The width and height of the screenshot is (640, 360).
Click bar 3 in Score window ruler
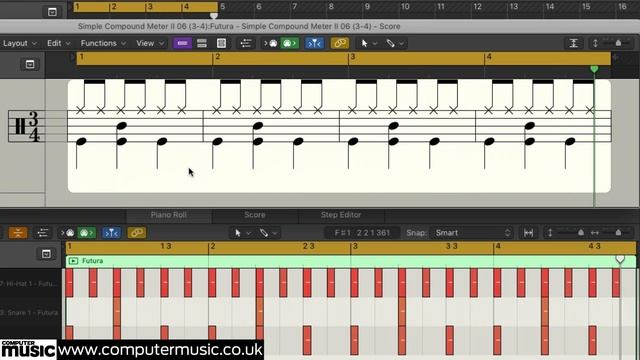[353, 57]
